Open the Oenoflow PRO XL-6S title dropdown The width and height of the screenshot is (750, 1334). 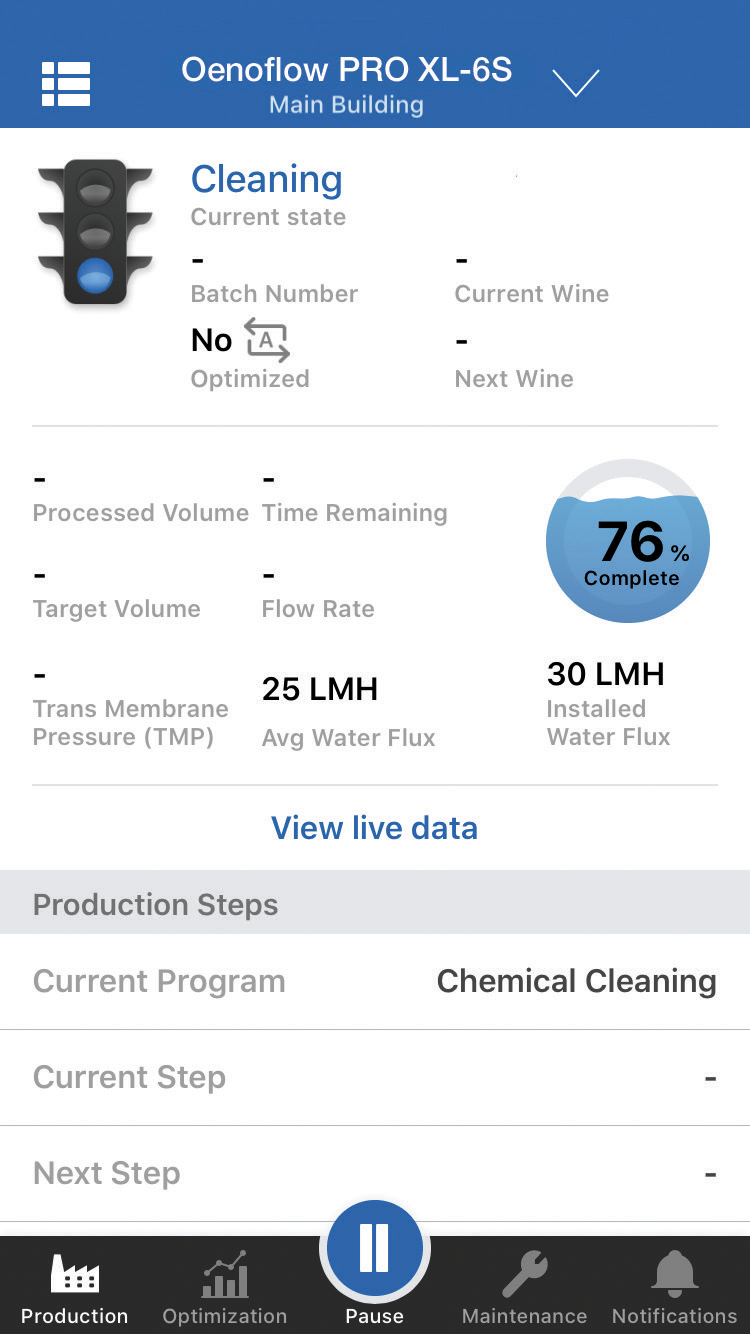pos(346,70)
